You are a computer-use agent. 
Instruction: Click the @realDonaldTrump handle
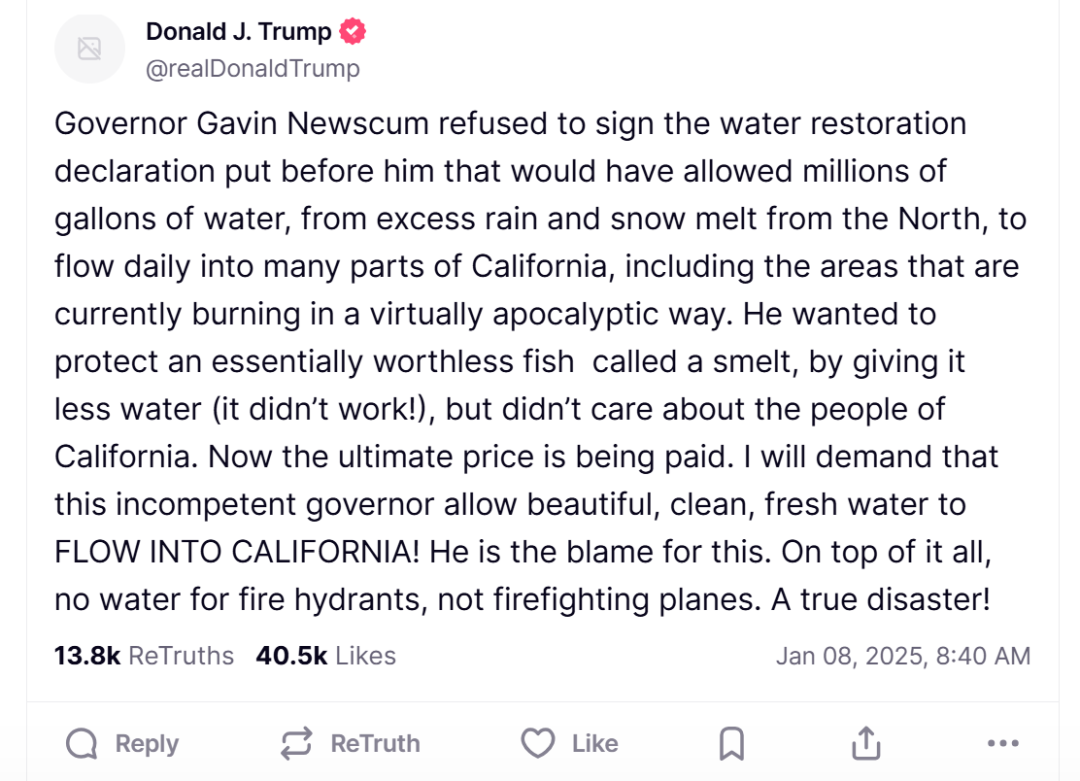coord(253,68)
